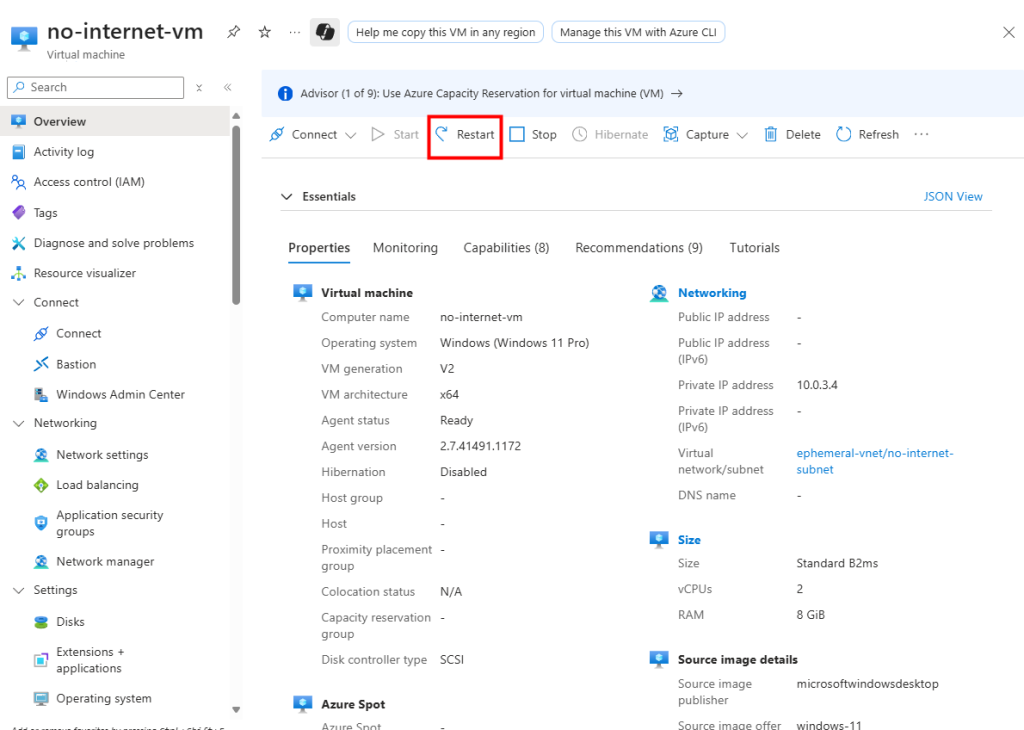This screenshot has width=1024, height=730.
Task: Stop the virtual machine
Action: click(533, 135)
